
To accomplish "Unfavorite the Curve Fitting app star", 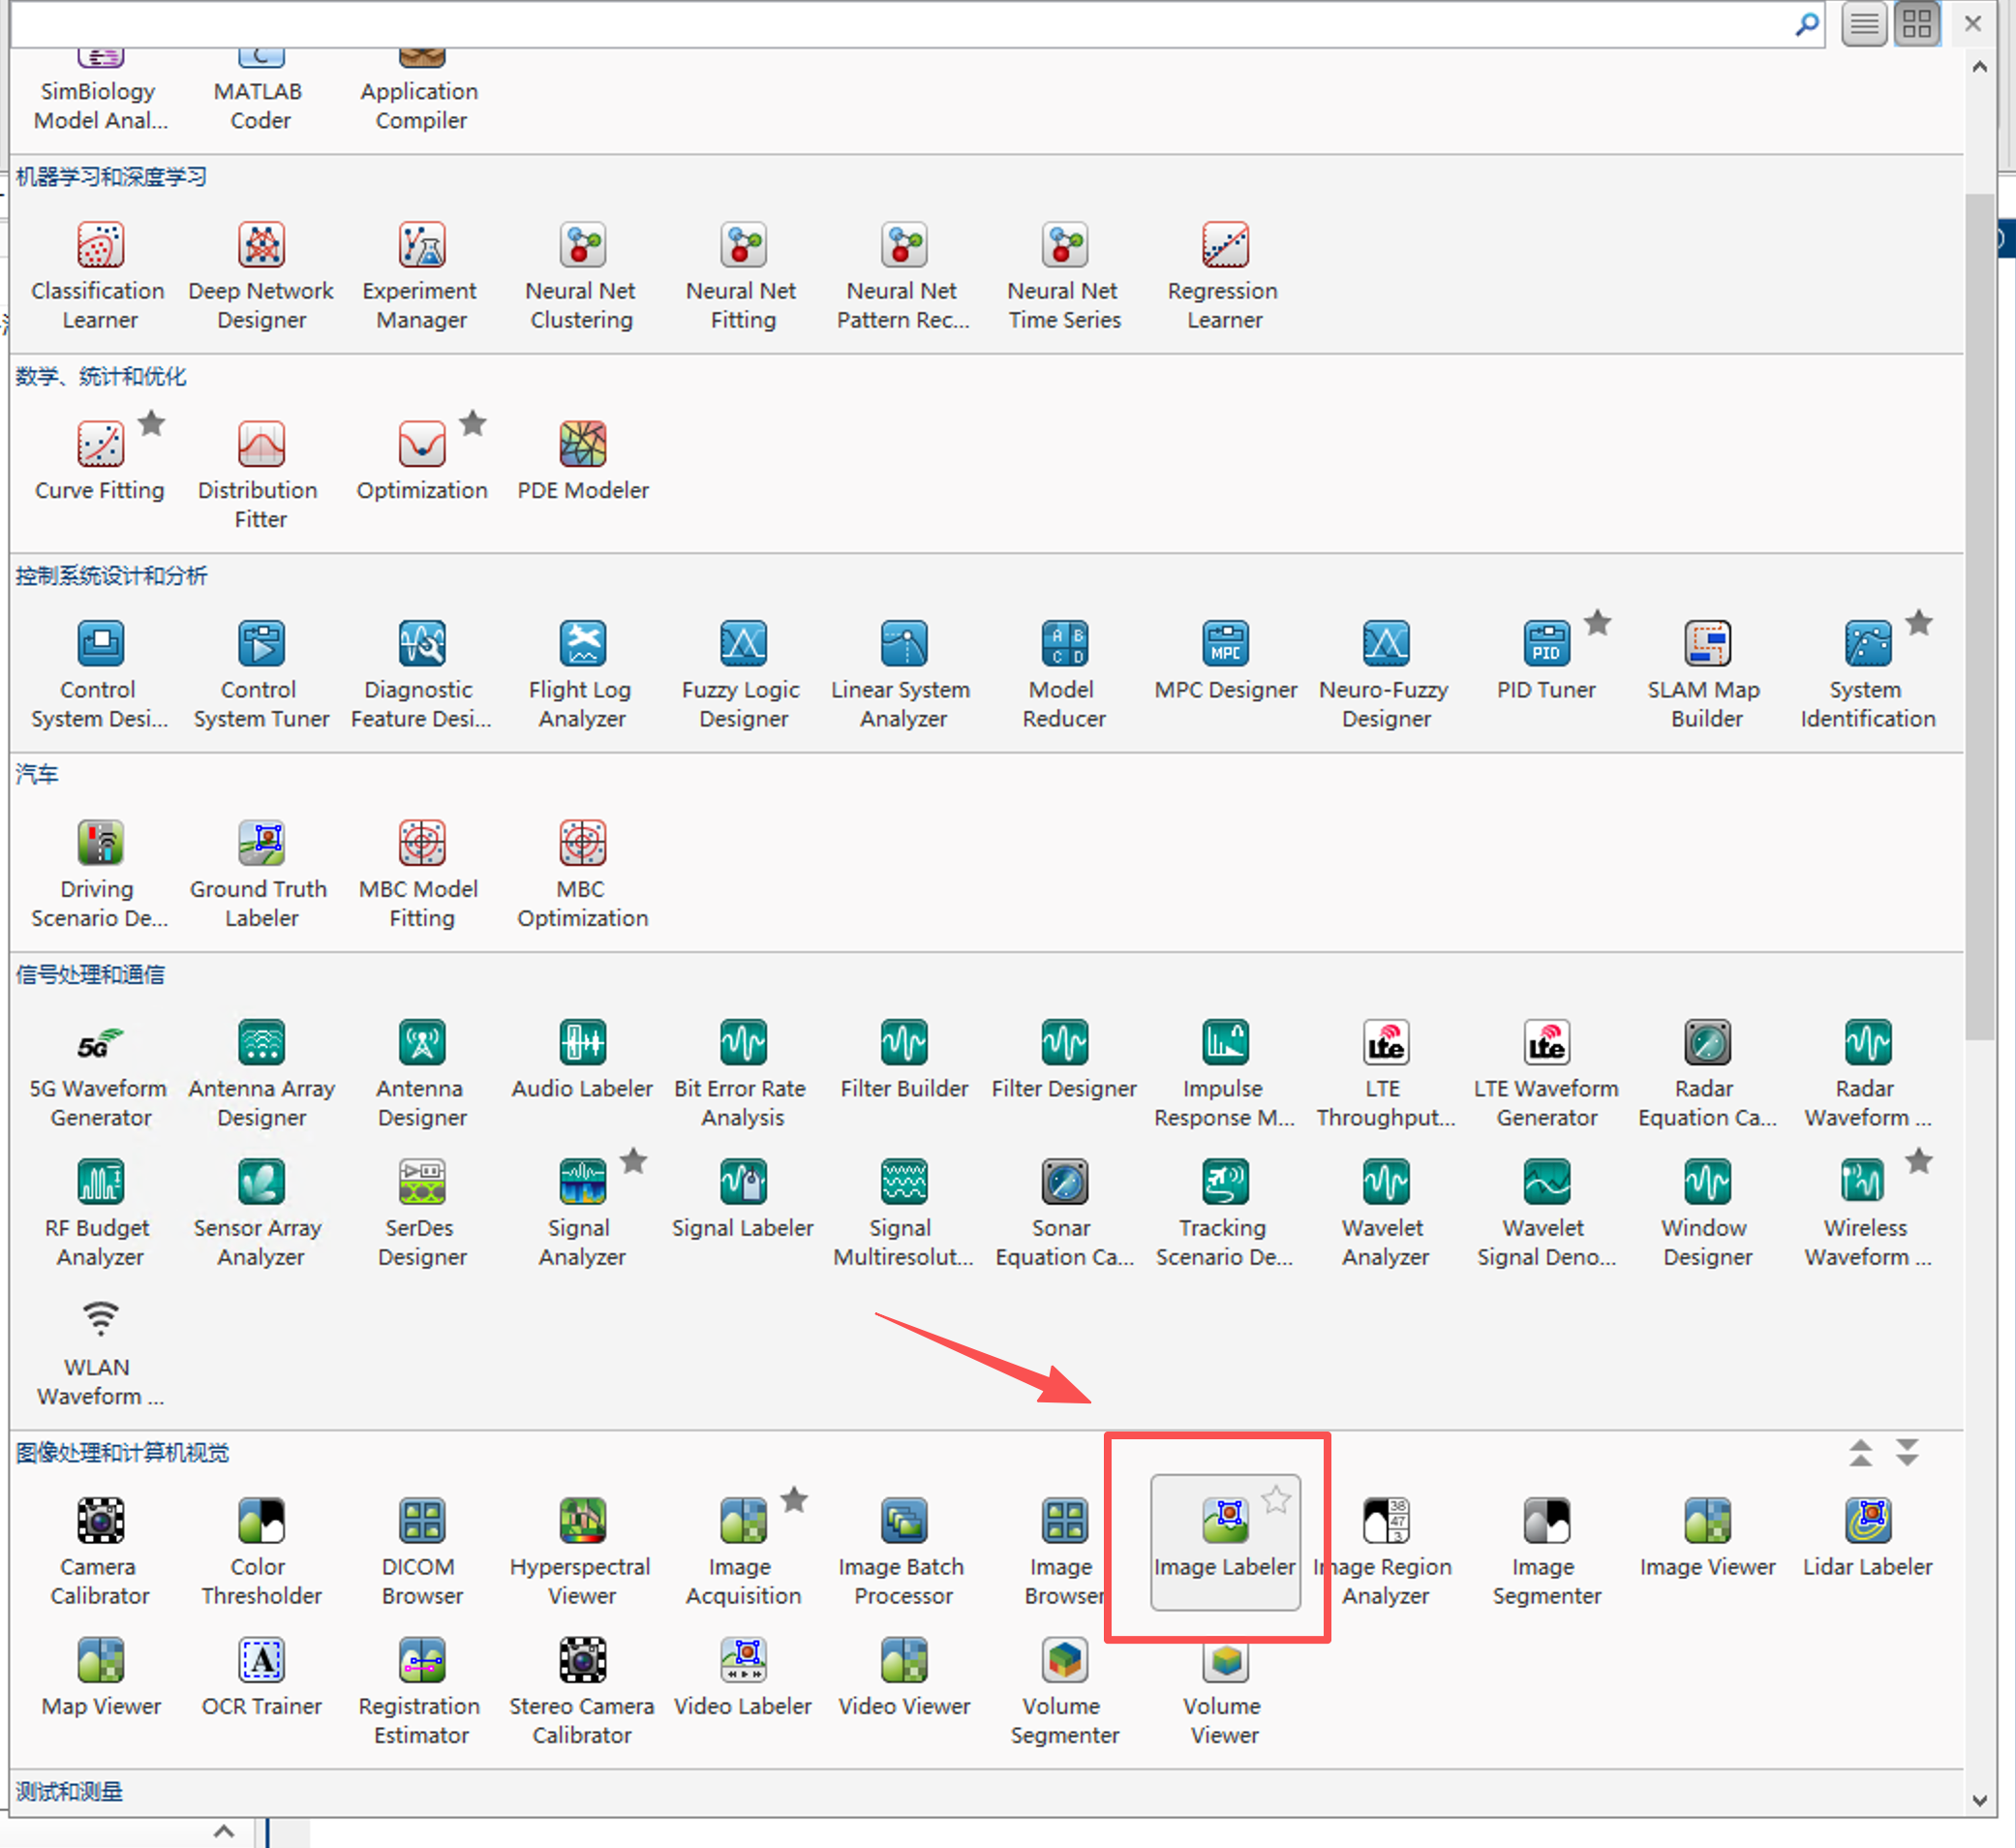I will pyautogui.click(x=152, y=423).
